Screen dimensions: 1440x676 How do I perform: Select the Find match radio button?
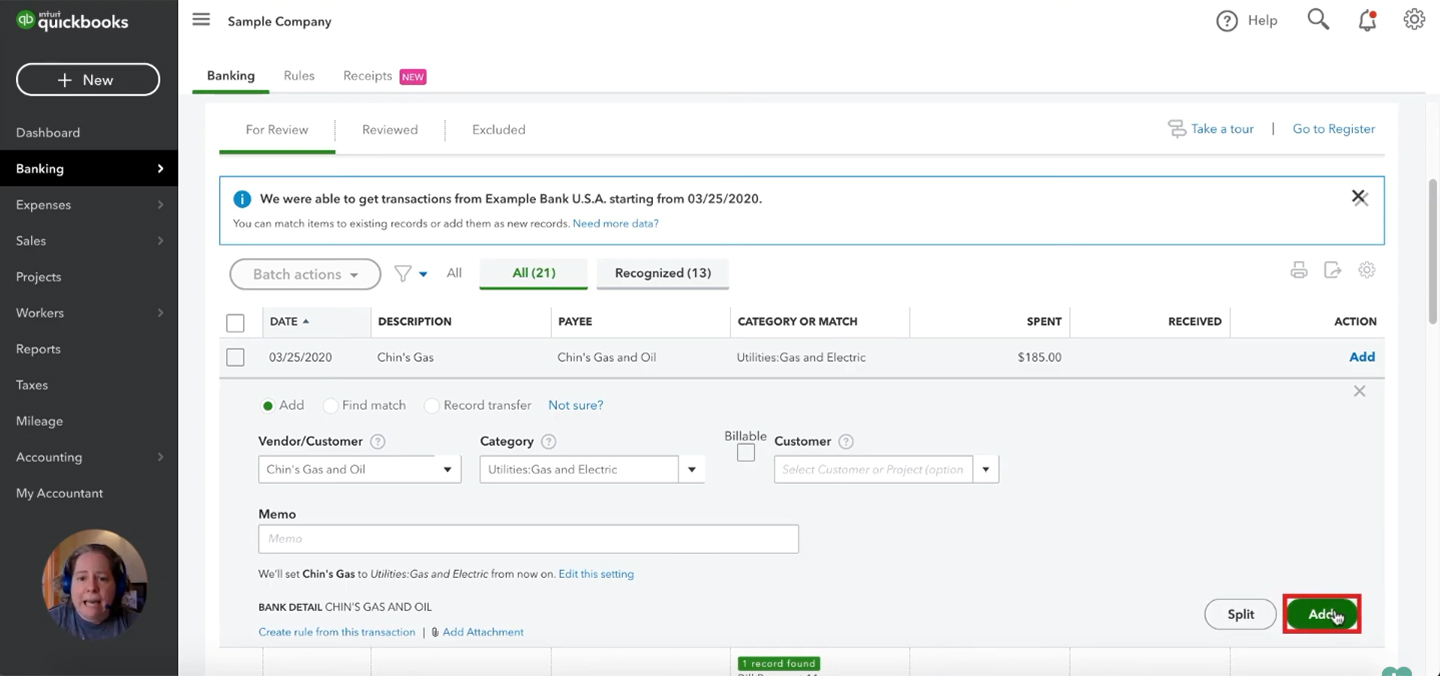(330, 406)
